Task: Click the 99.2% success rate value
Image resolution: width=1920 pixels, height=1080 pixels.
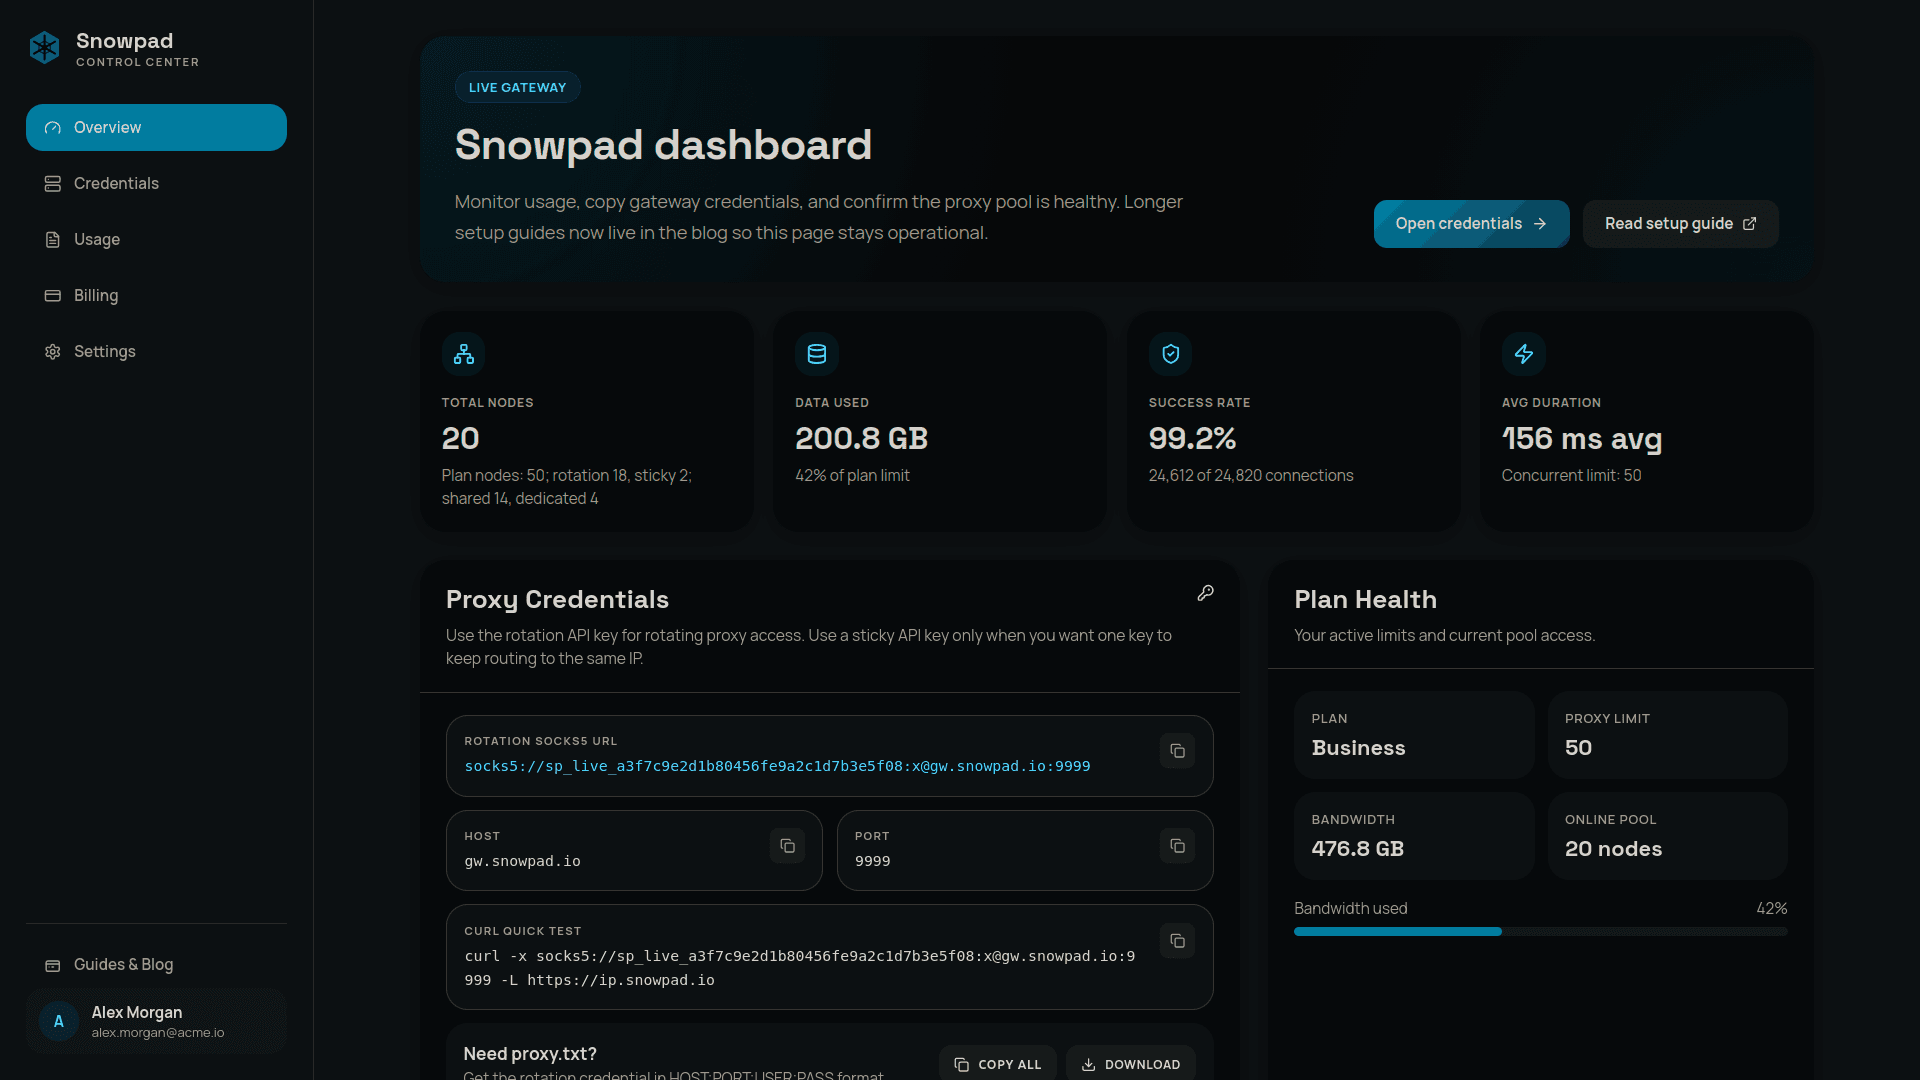Action: coord(1192,438)
